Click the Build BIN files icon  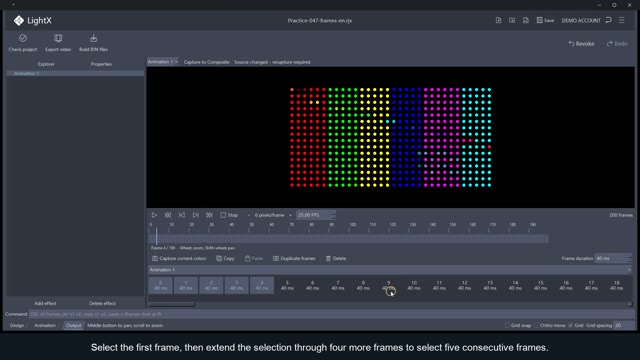pos(93,38)
